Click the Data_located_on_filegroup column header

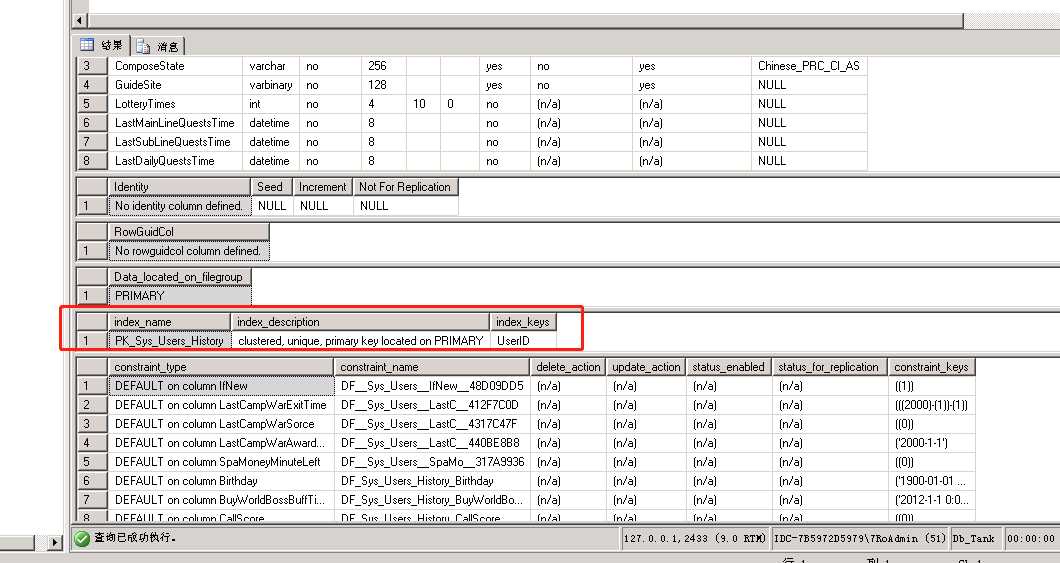pos(179,276)
